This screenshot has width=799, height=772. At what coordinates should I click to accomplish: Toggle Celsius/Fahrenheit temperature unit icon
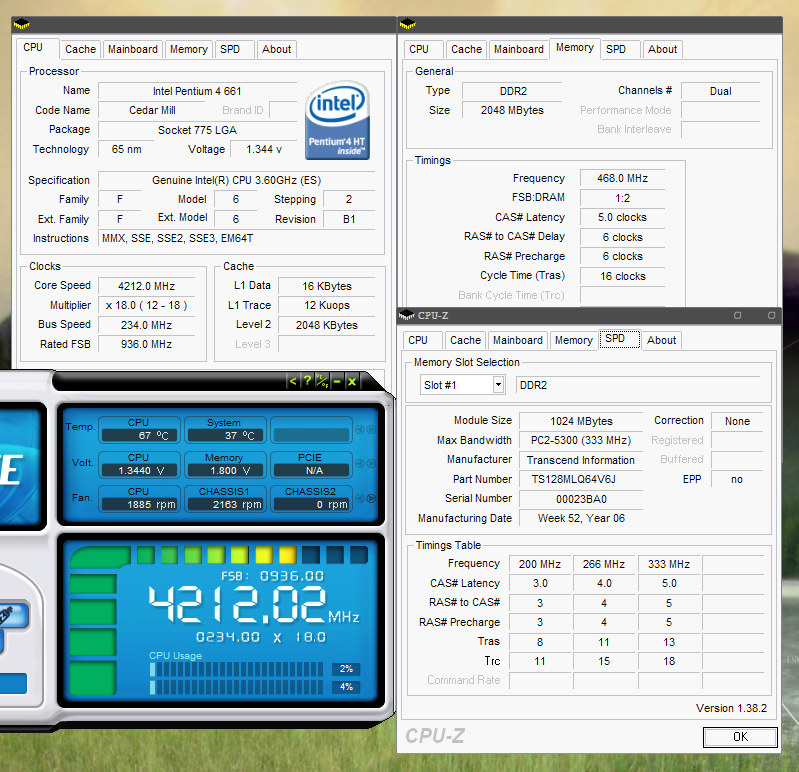[x=322, y=381]
